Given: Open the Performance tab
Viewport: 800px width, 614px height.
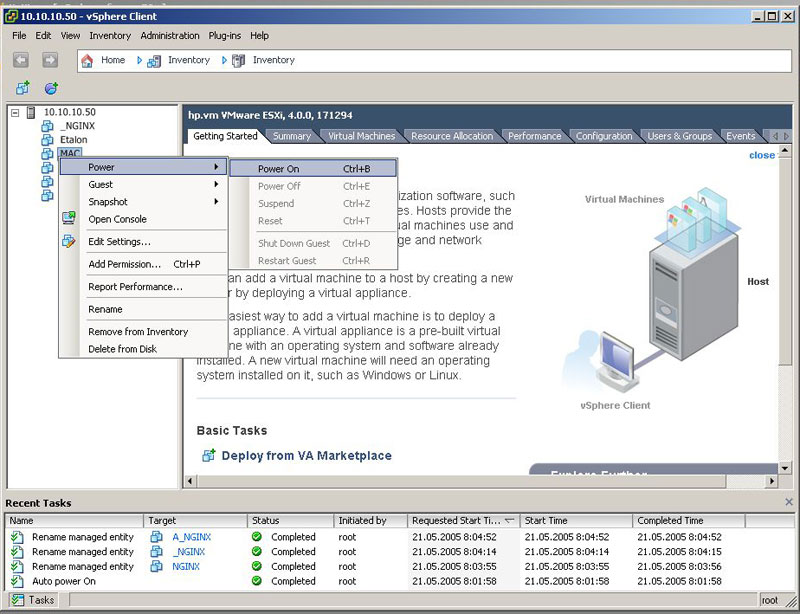Looking at the screenshot, I should click(534, 136).
